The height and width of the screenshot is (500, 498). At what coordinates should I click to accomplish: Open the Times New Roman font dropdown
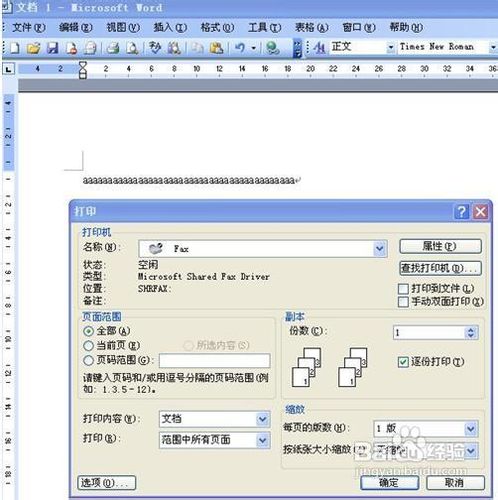pos(493,48)
